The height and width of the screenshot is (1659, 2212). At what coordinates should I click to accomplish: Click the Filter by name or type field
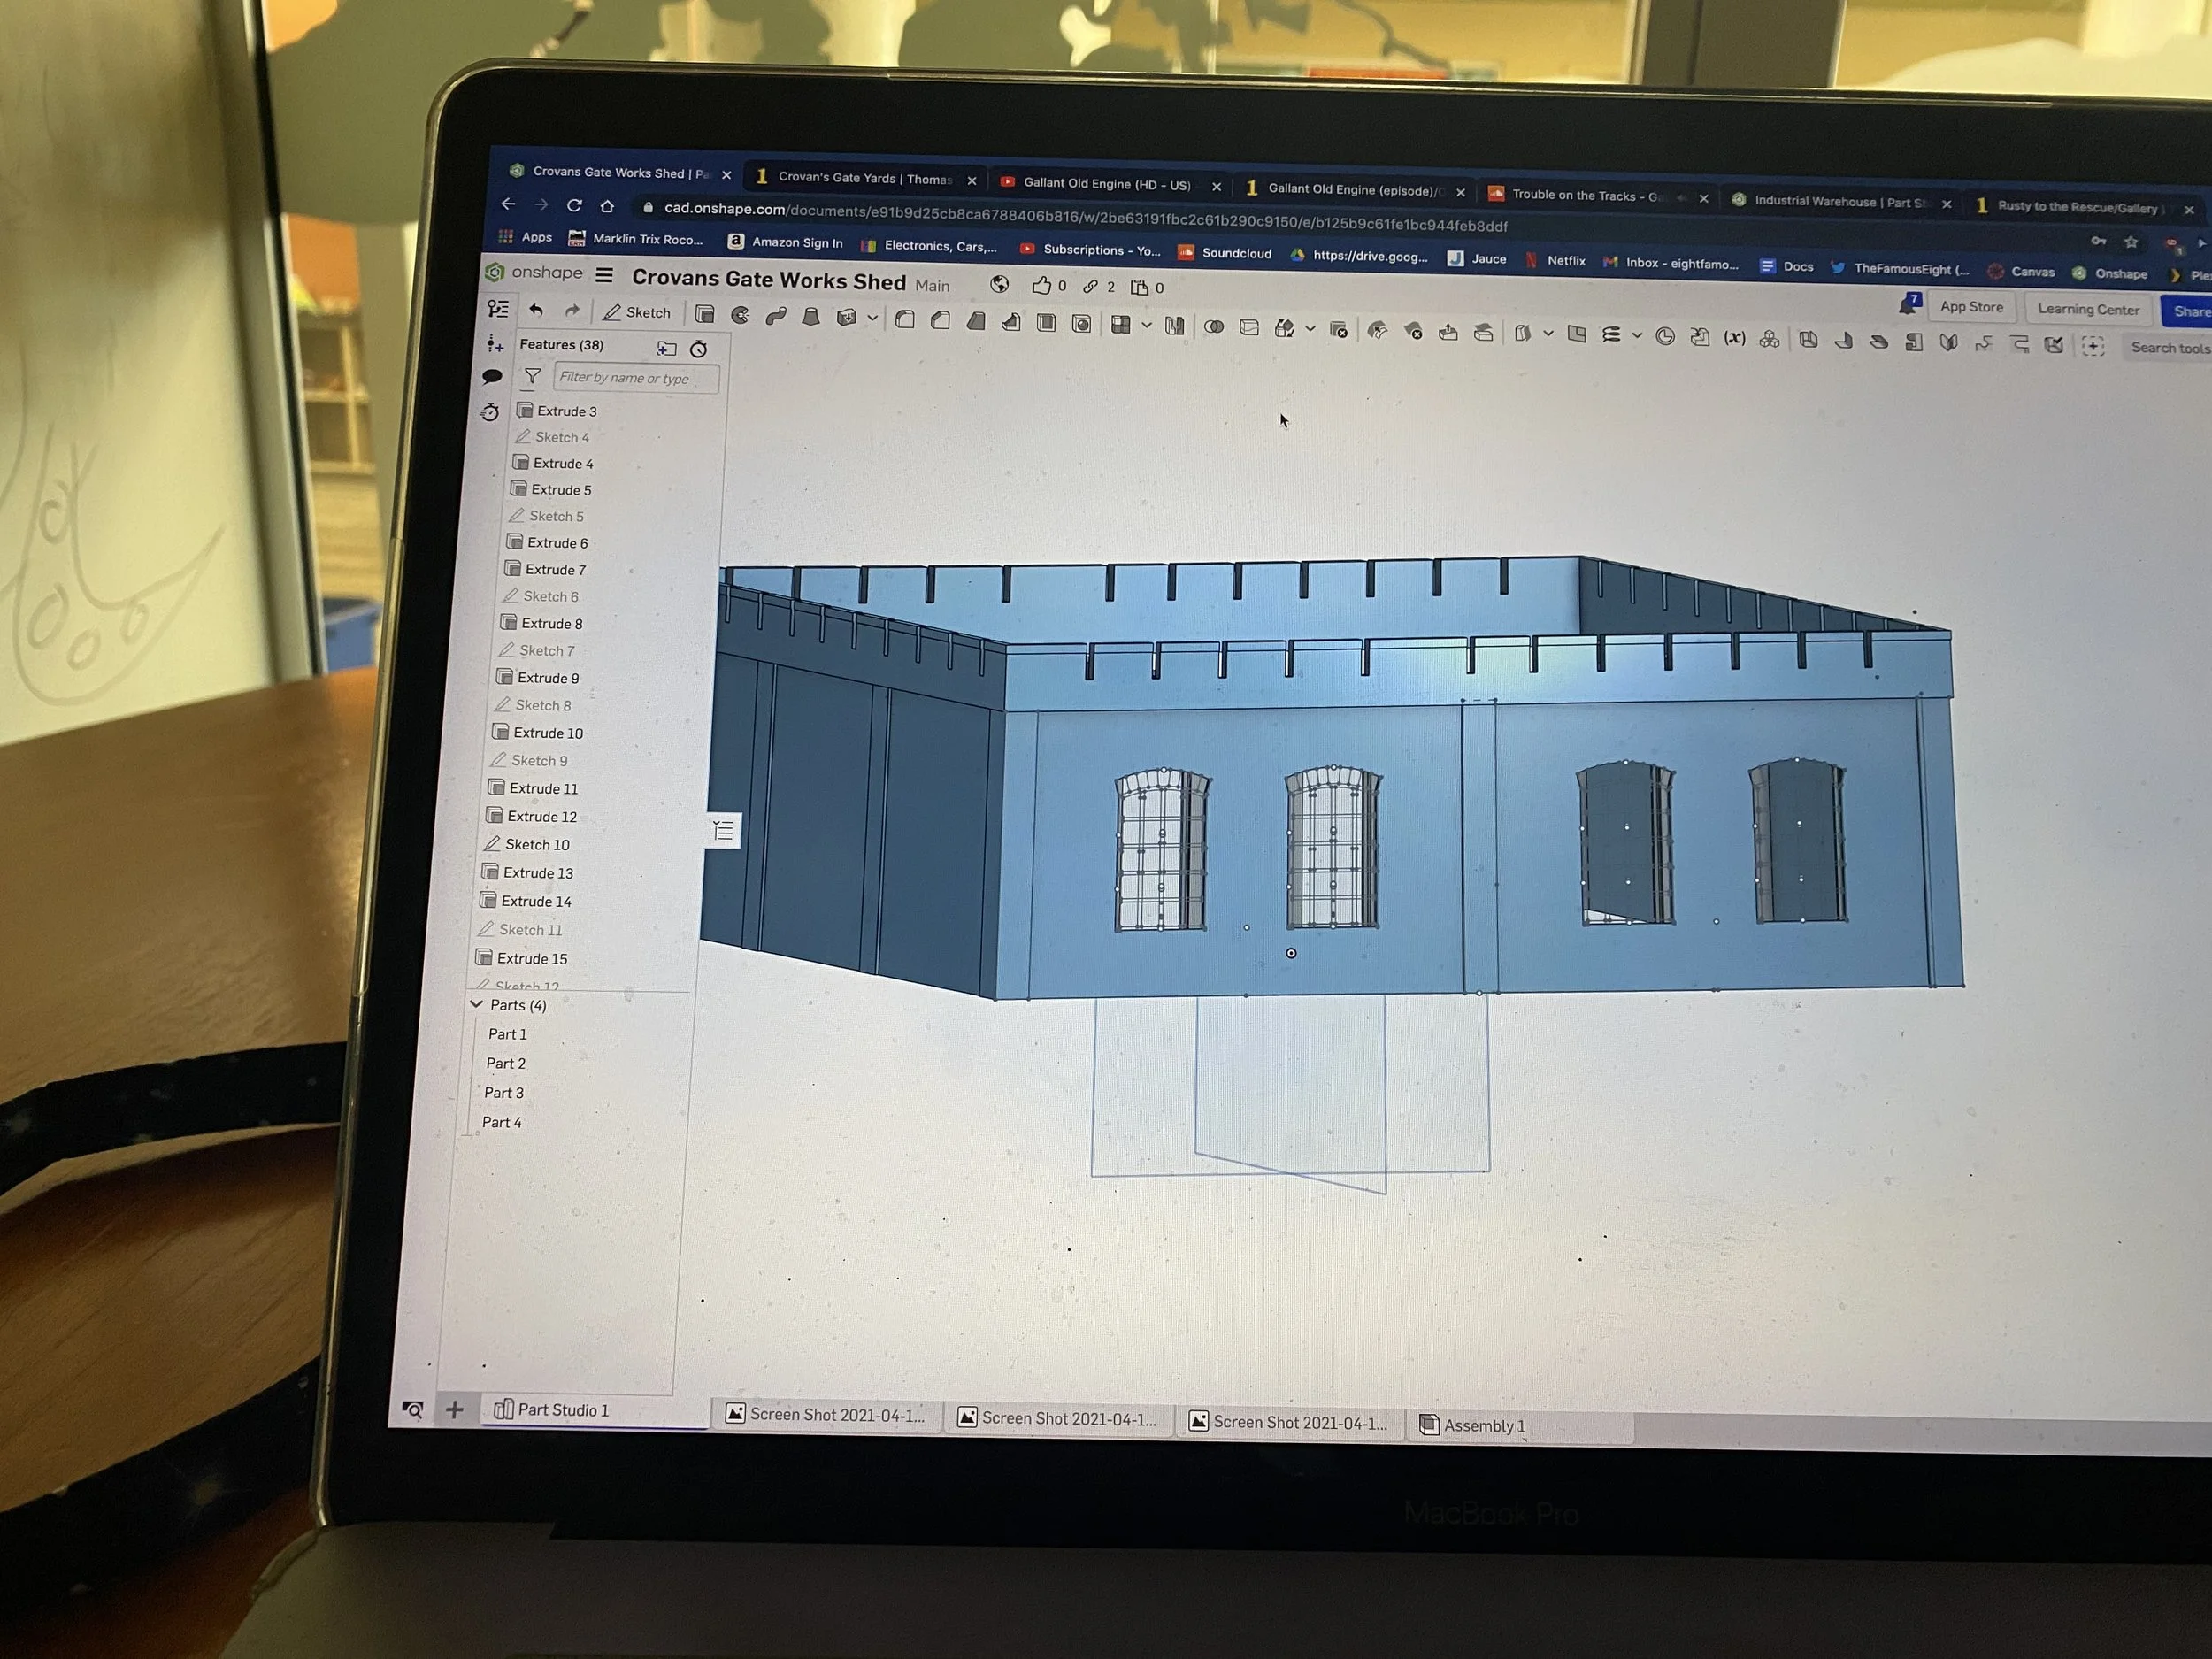[636, 378]
